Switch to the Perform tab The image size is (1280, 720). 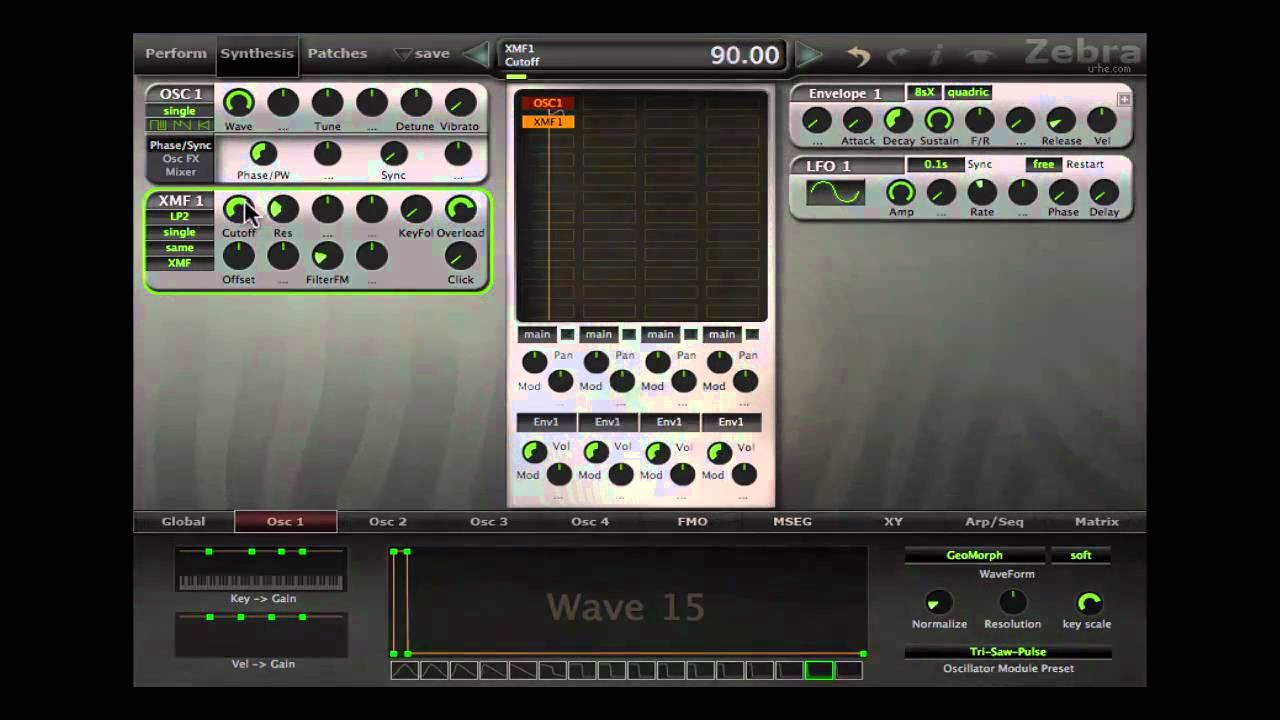[176, 53]
